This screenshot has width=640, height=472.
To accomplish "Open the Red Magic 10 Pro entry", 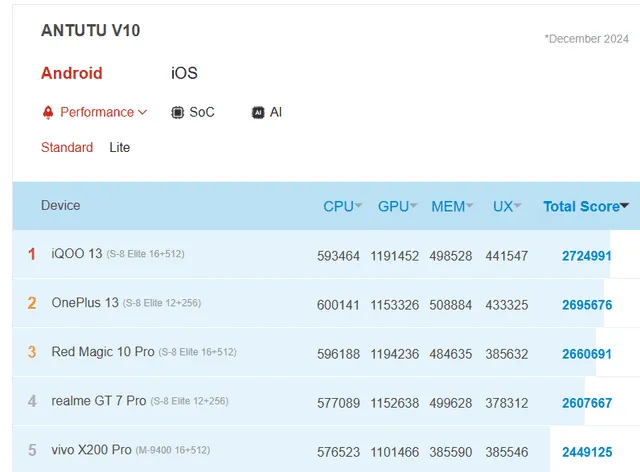I will point(103,352).
